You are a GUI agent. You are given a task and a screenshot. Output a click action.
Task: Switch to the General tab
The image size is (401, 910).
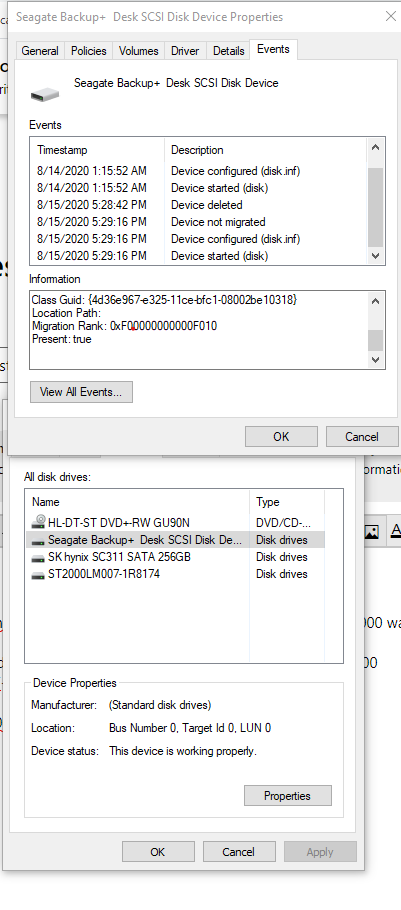coord(40,50)
